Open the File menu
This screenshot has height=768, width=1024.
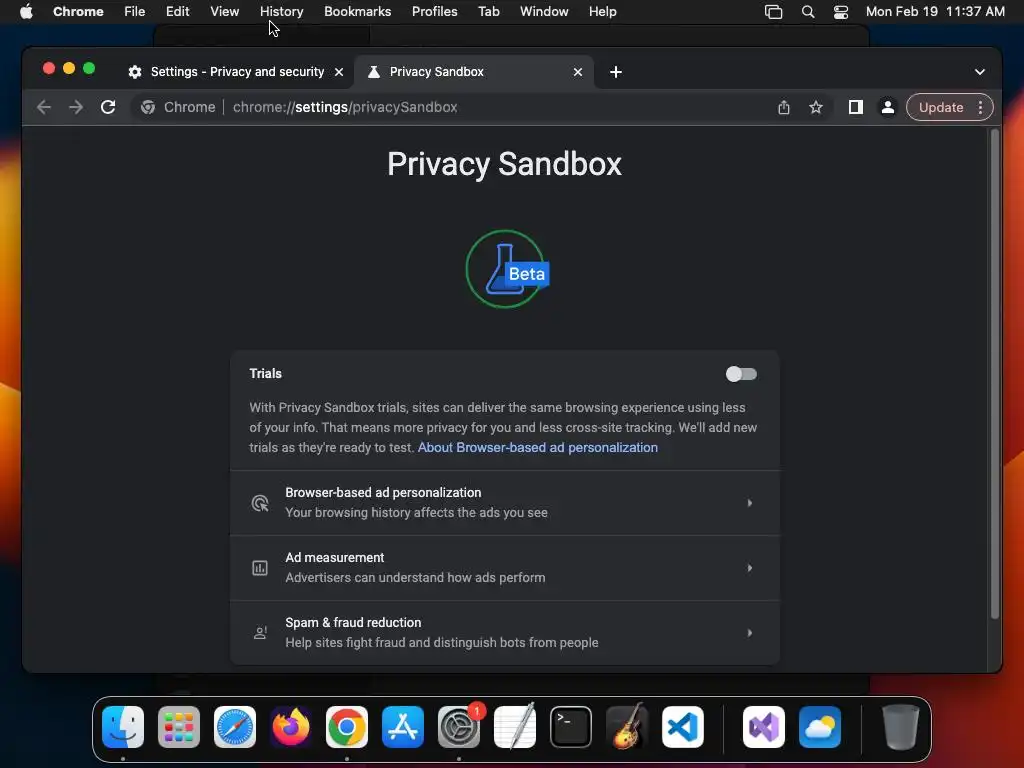pyautogui.click(x=135, y=11)
